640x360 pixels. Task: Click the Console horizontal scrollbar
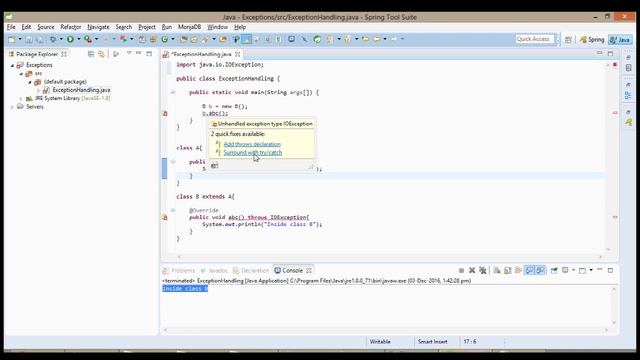[386, 330]
